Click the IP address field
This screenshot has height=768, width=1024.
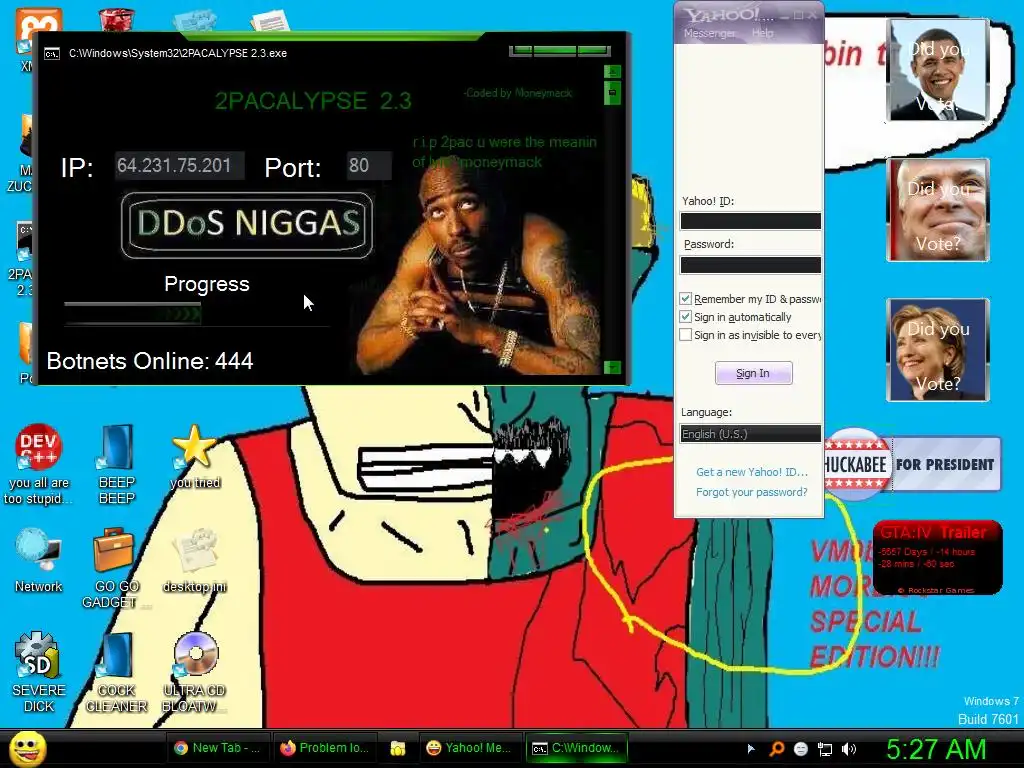point(180,166)
